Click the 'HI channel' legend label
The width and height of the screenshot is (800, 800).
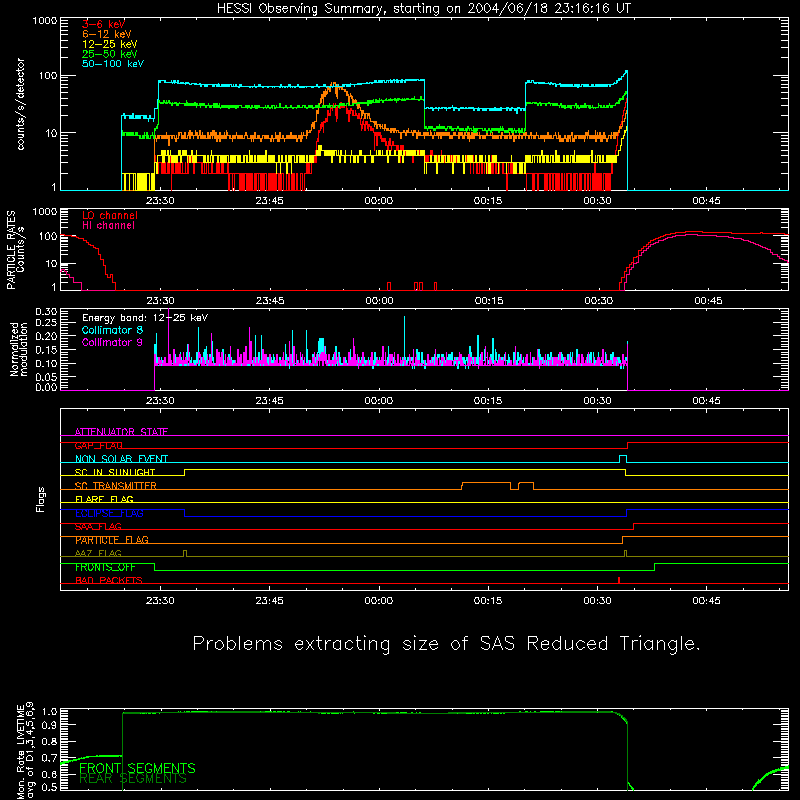108,226
